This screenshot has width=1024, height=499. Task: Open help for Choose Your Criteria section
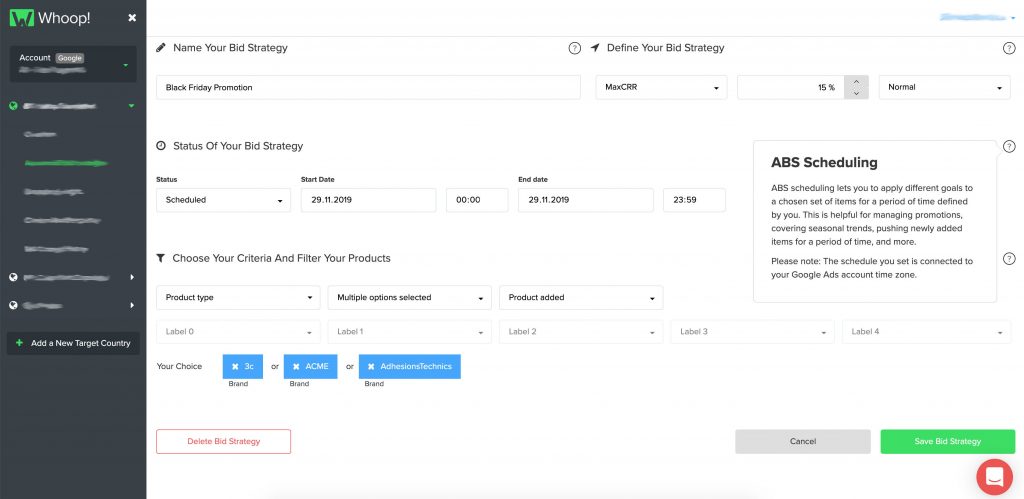tap(1009, 259)
